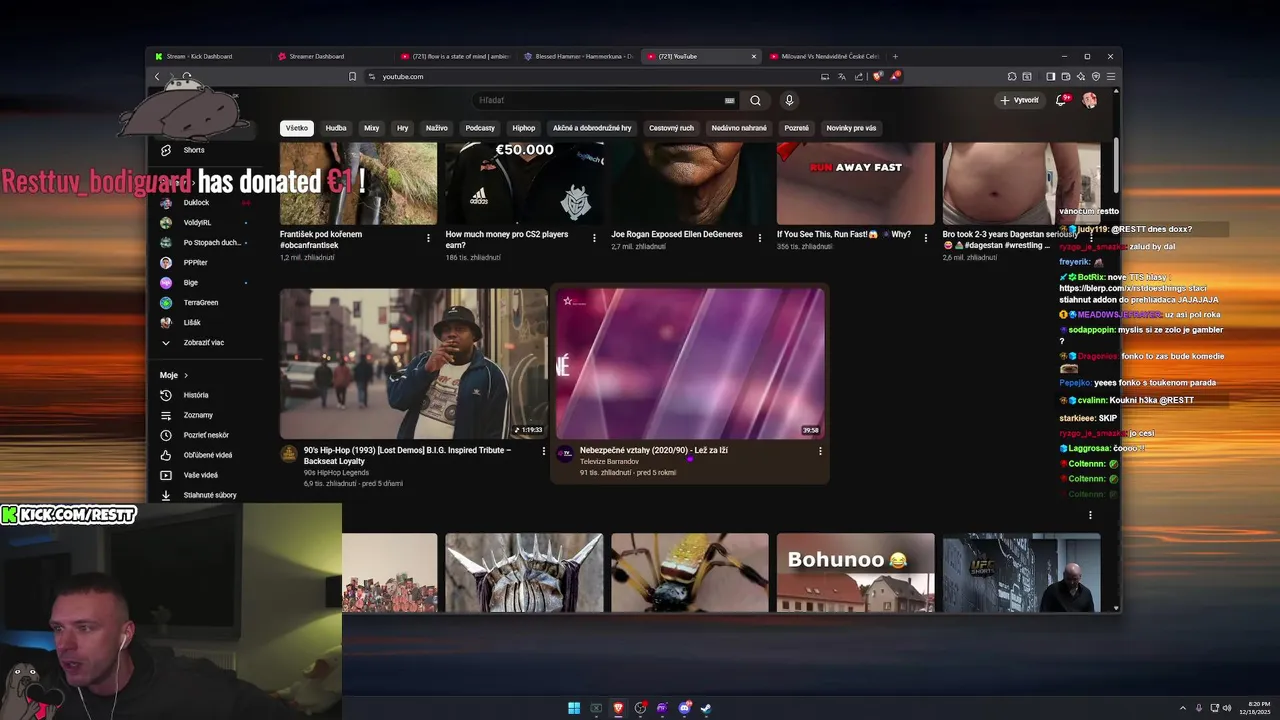This screenshot has height=720, width=1280.
Task: Click the page vertical scrollbar thumb
Action: (1116, 163)
